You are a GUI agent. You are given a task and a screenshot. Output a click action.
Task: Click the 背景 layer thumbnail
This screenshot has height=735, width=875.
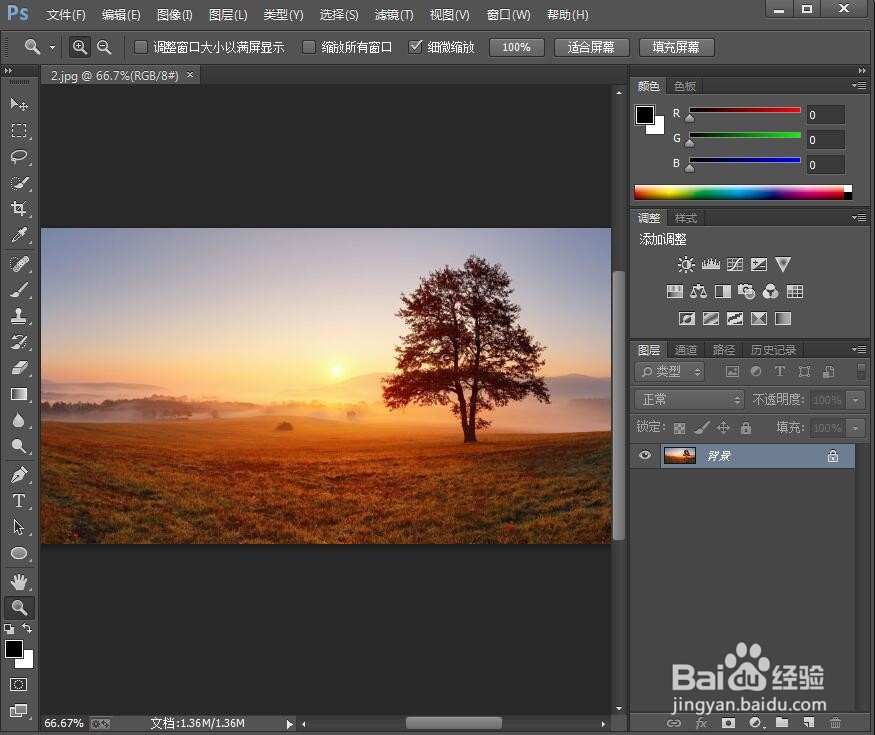tap(679, 455)
